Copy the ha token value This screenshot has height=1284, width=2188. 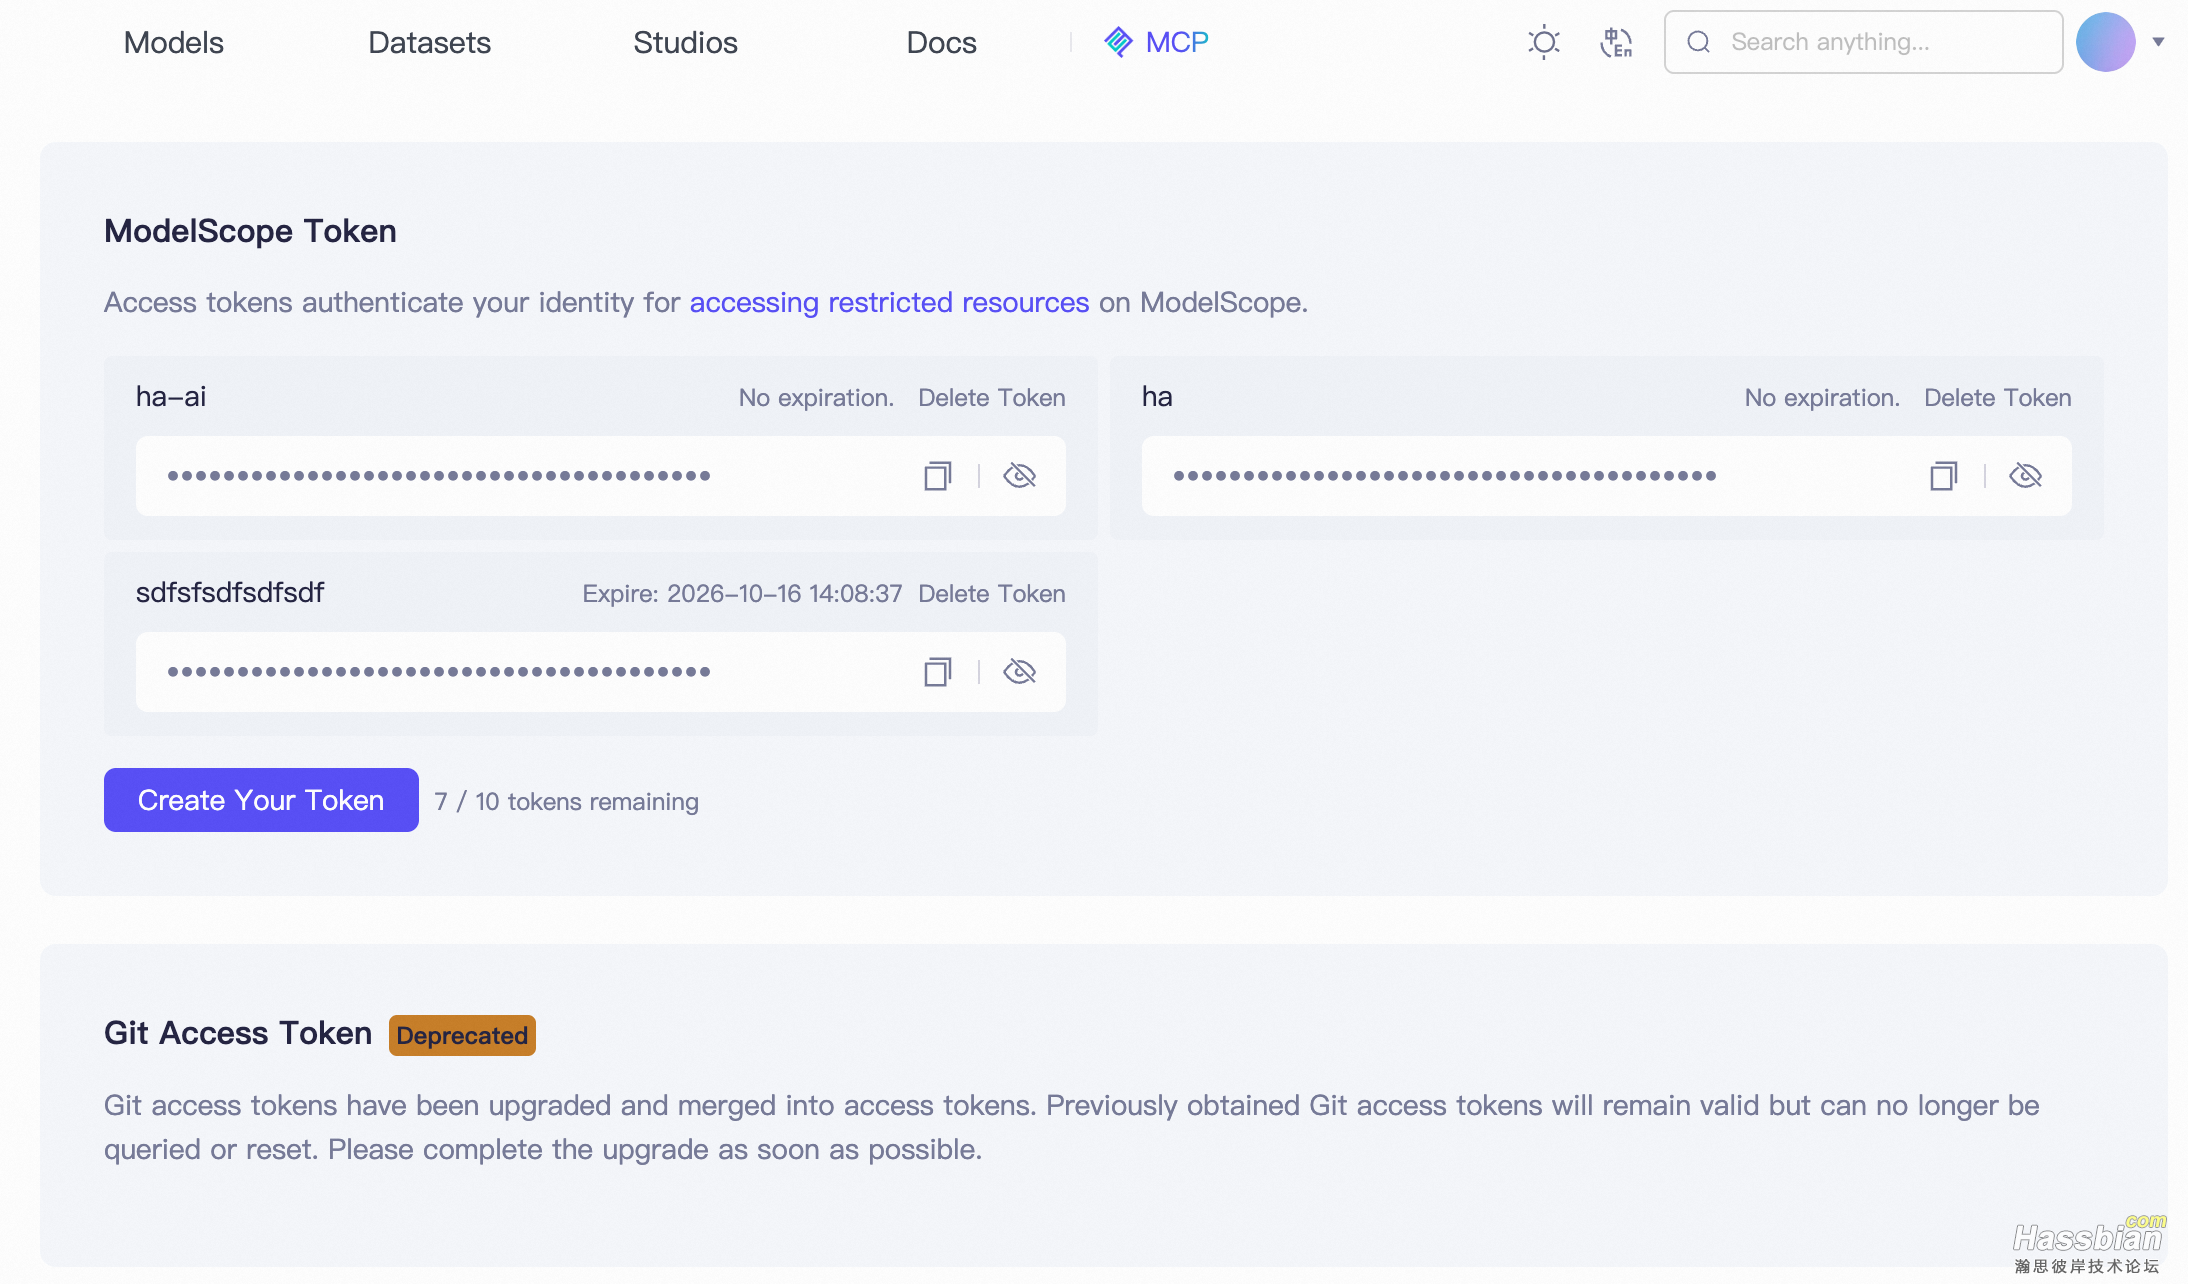click(x=1943, y=476)
